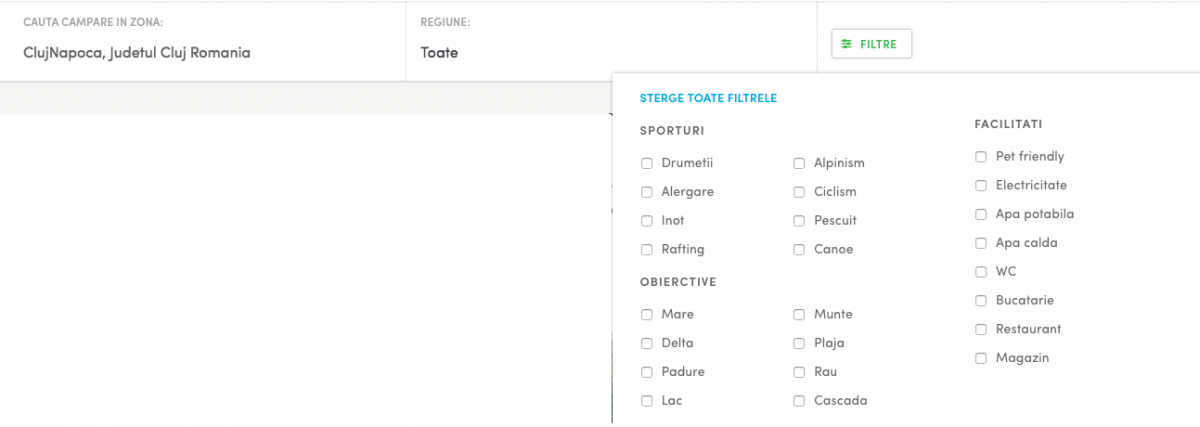Enable the Apa potabila filter
Viewport: 1200px width, 427px height.
click(x=981, y=215)
